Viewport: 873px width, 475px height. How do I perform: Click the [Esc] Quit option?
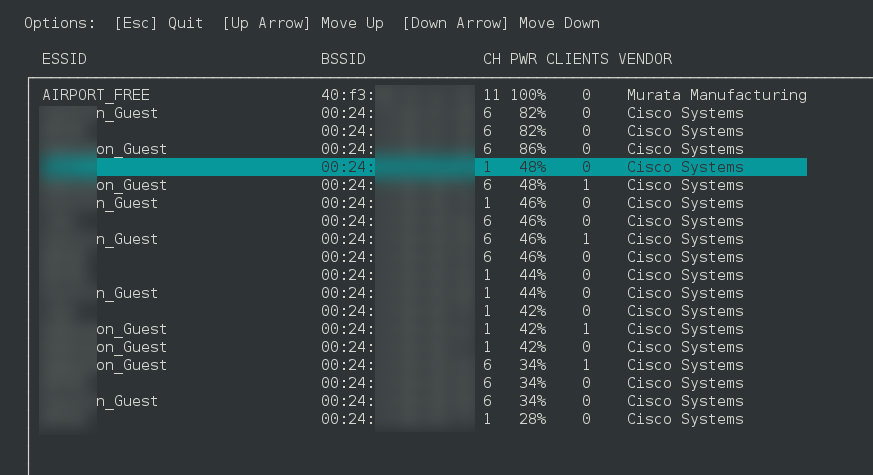click(x=159, y=23)
